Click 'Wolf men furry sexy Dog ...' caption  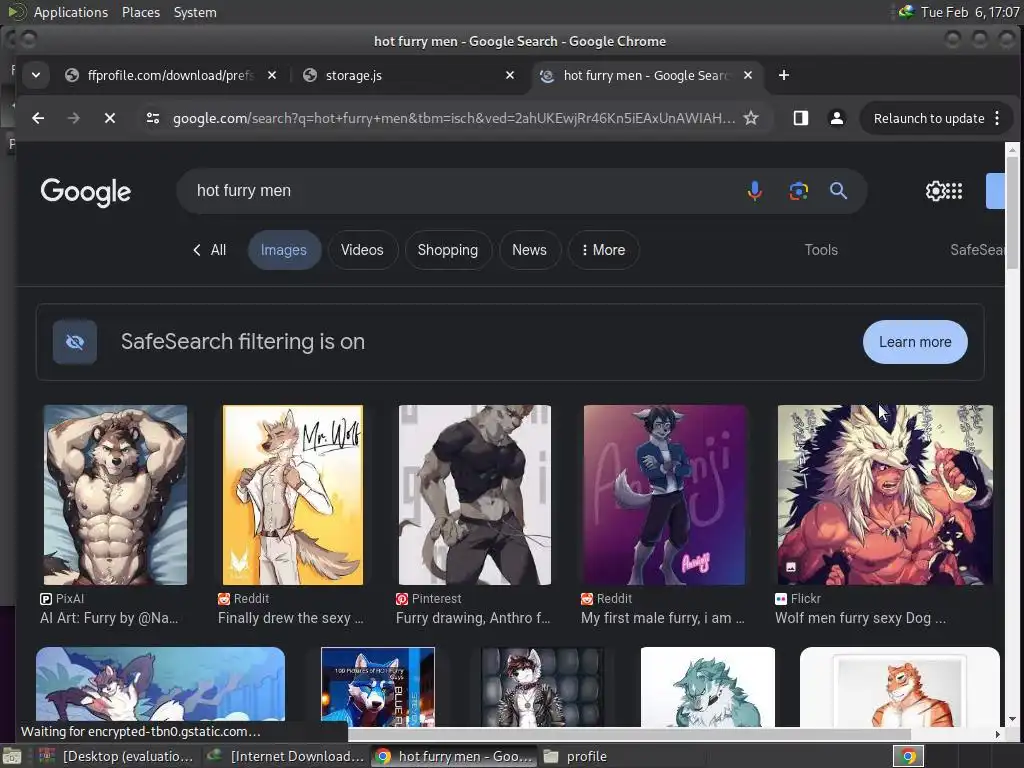pos(860,618)
